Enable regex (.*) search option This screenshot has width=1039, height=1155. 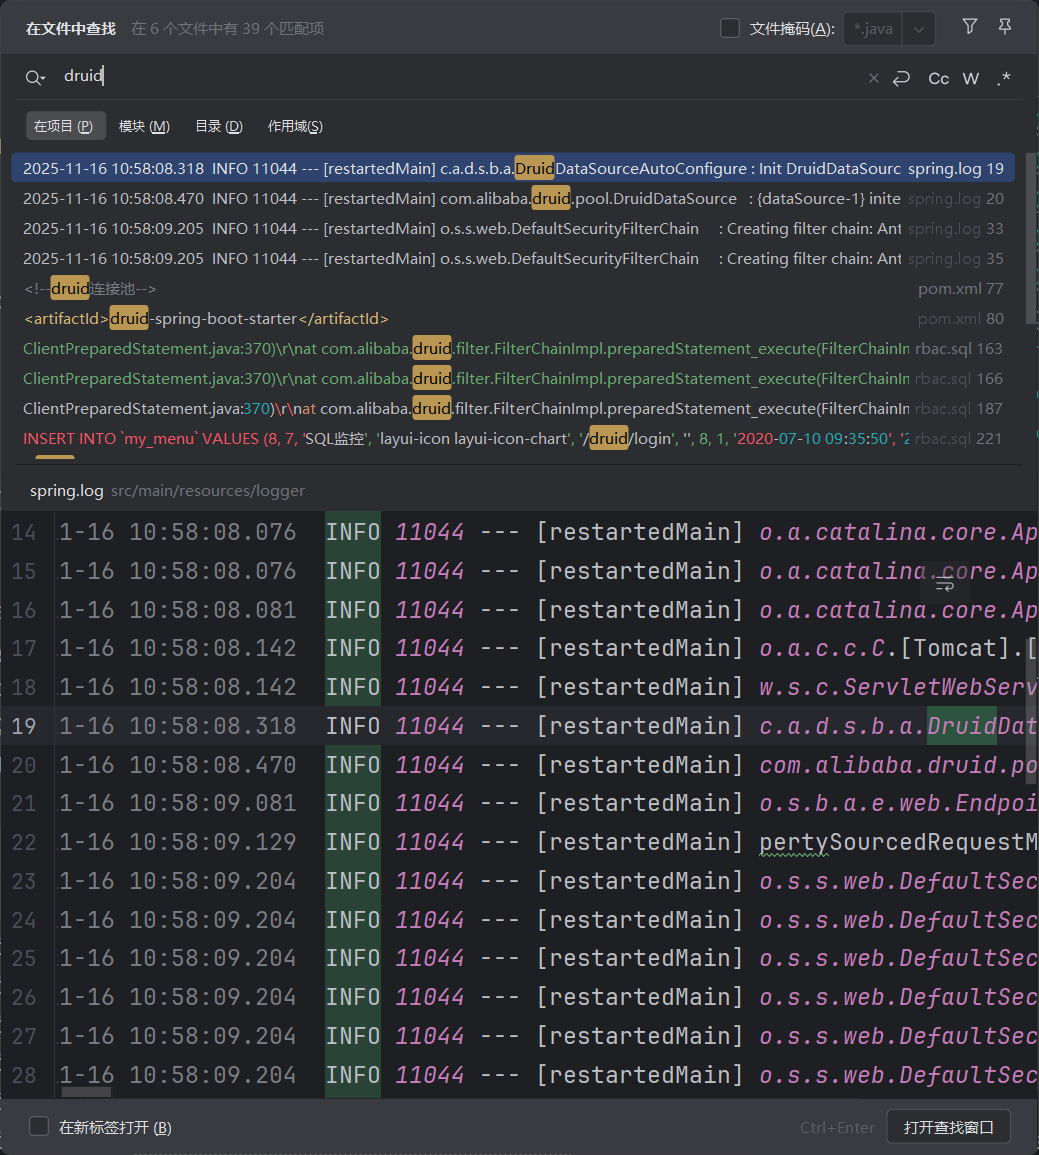pos(1003,78)
